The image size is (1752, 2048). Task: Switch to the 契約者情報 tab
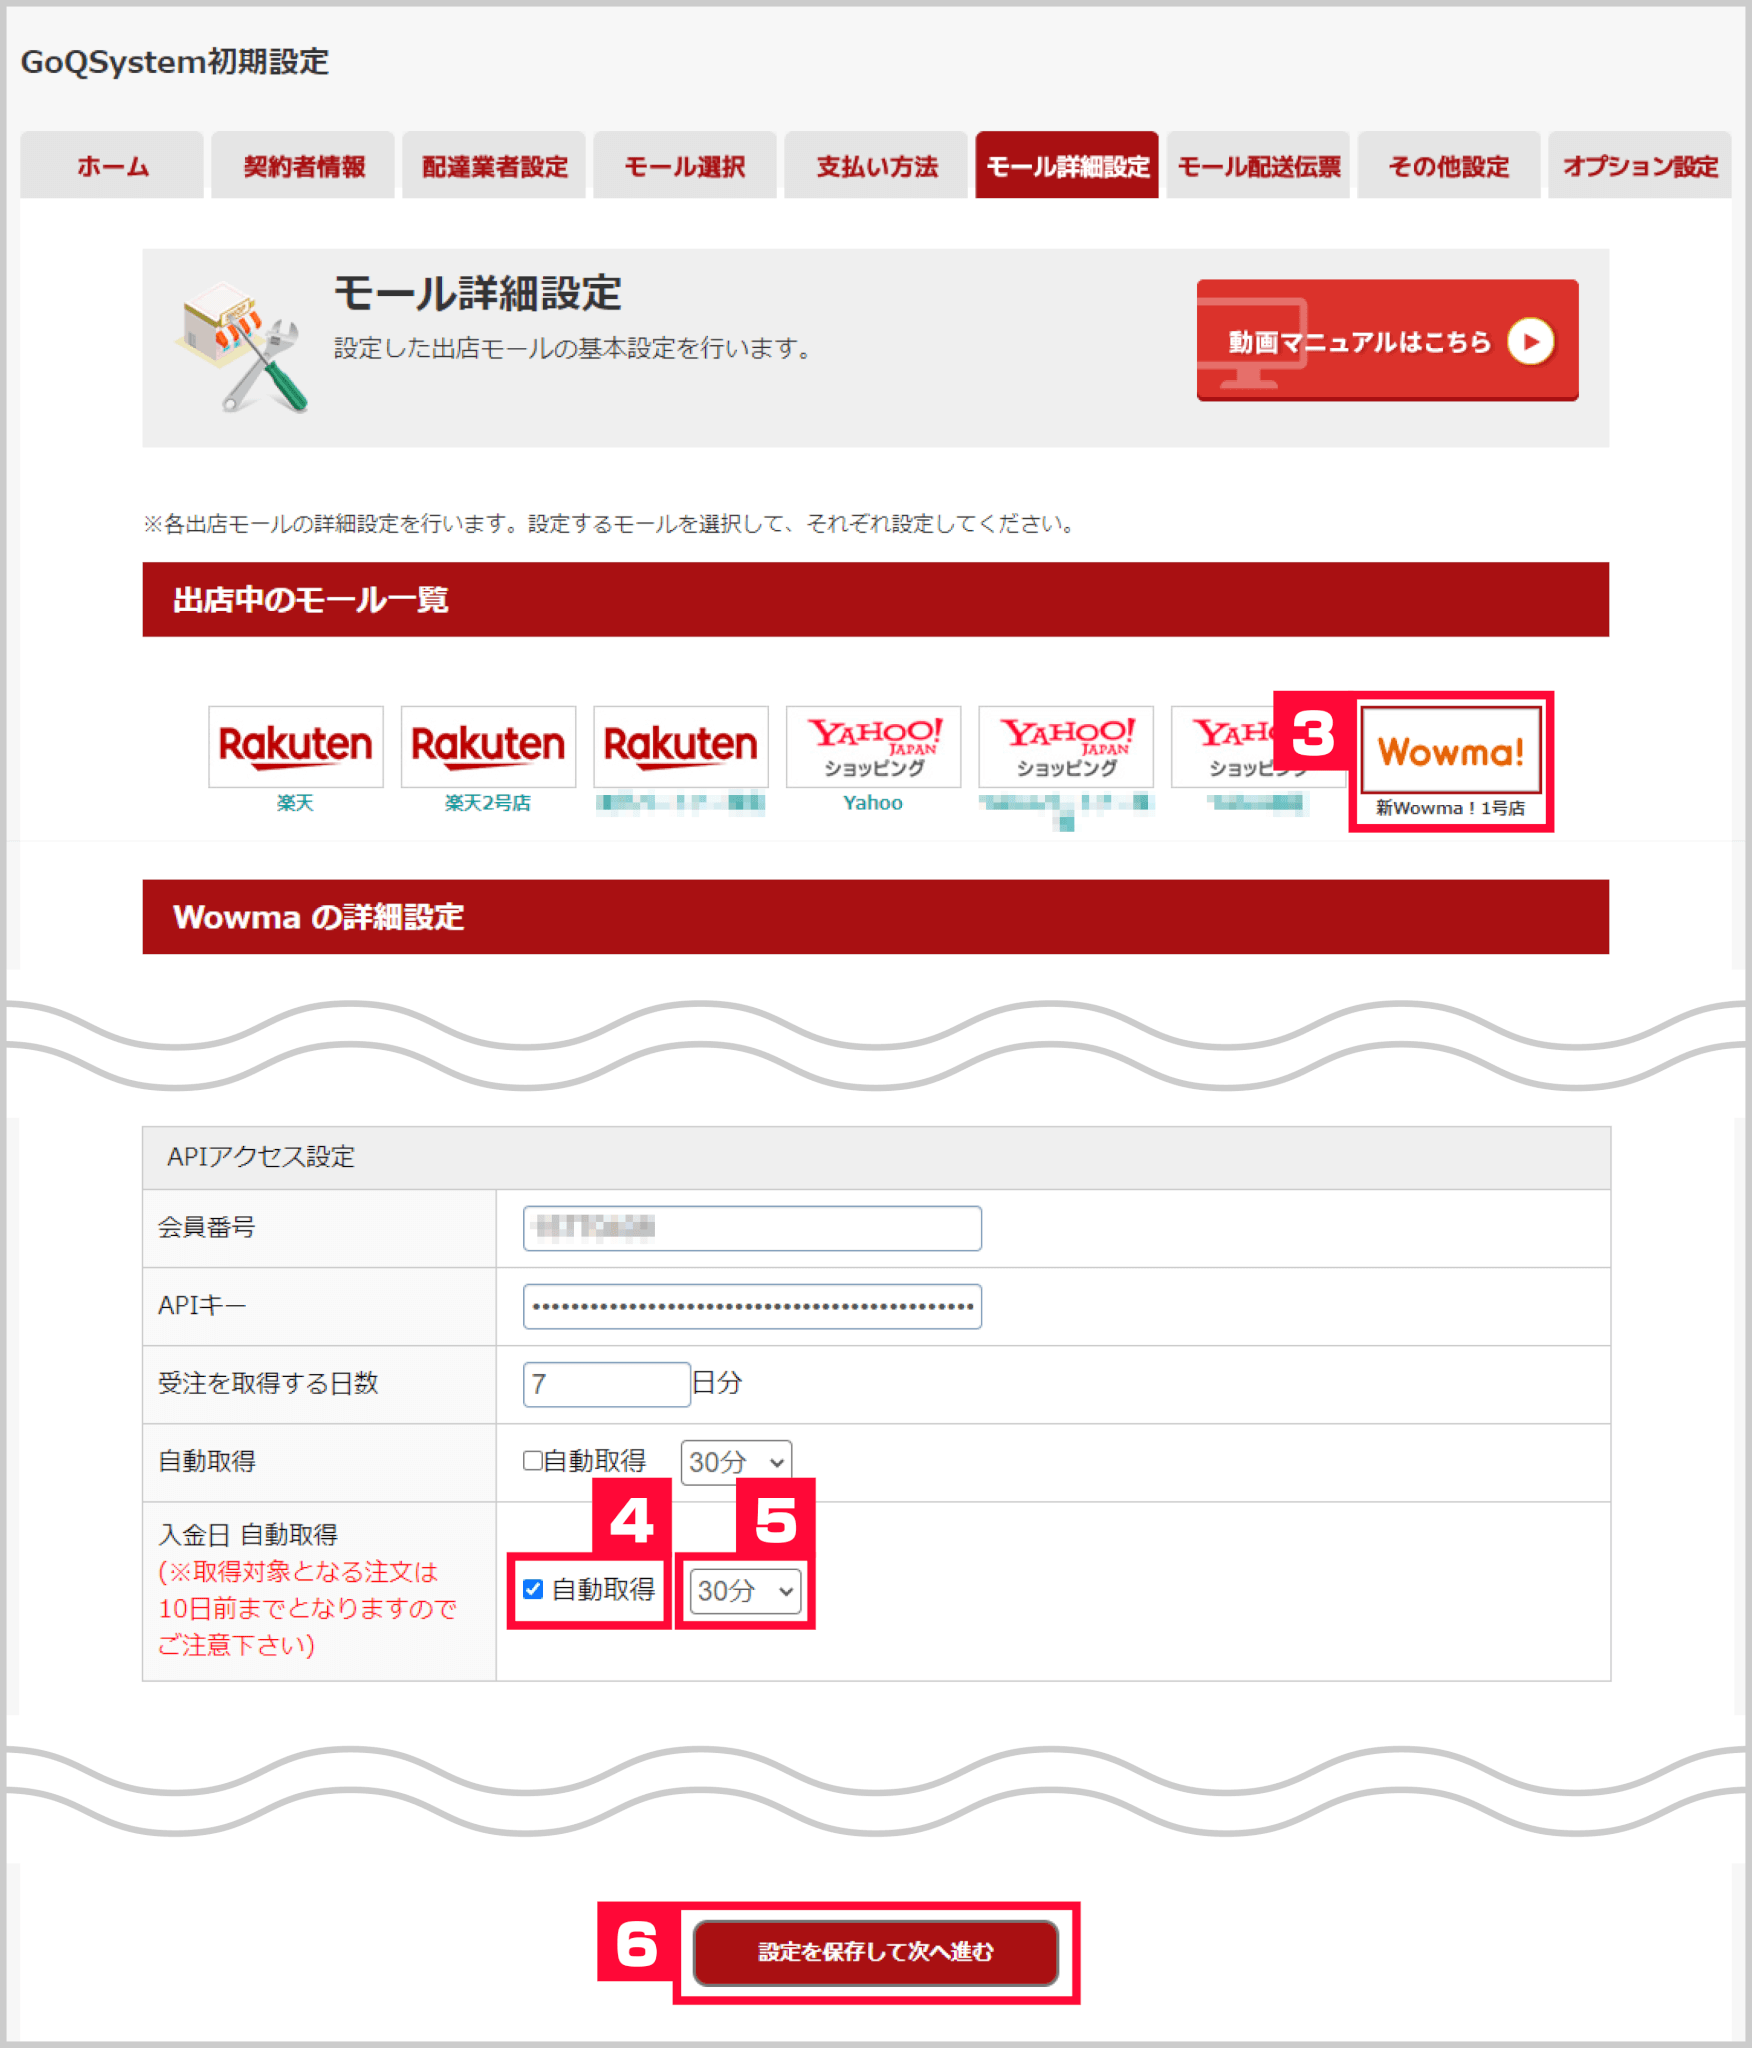tap(303, 165)
